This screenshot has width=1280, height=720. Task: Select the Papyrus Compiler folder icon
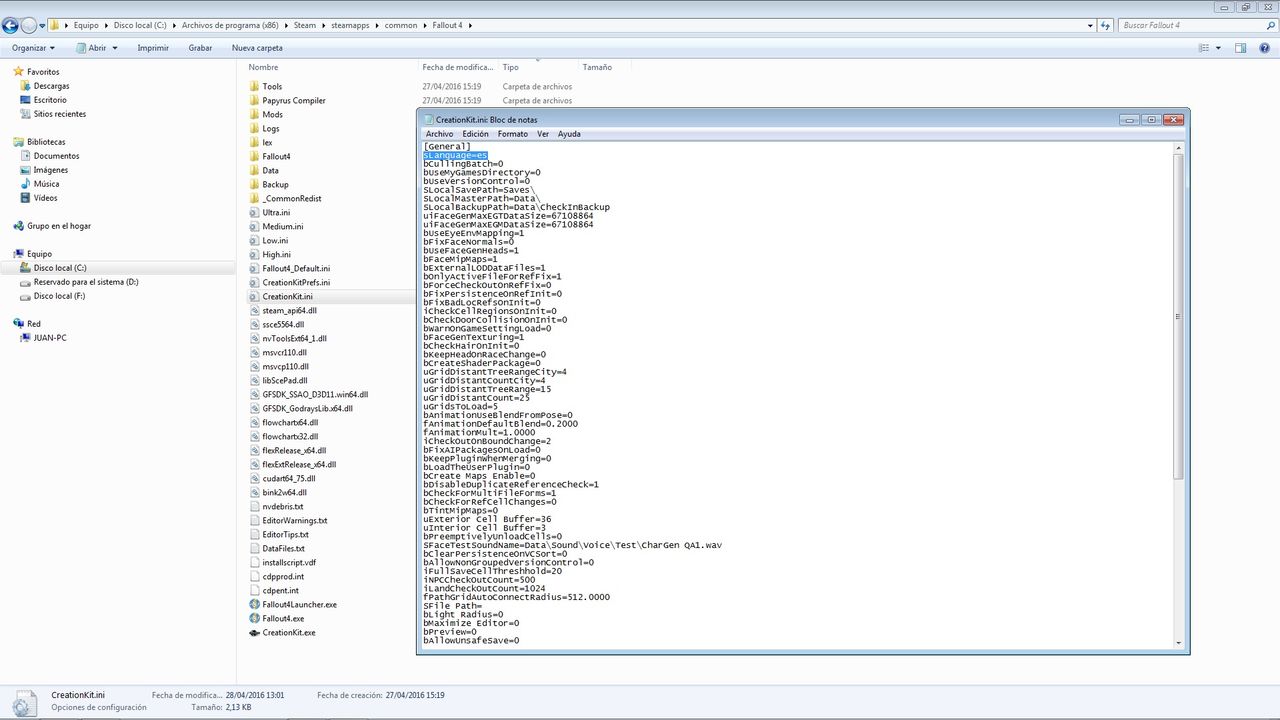[x=254, y=101]
